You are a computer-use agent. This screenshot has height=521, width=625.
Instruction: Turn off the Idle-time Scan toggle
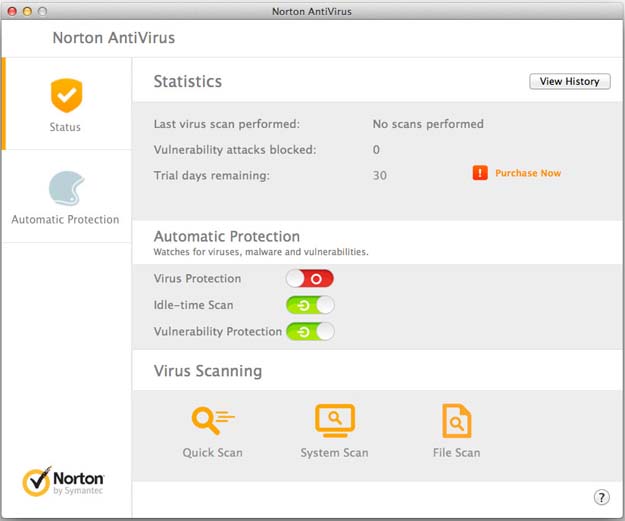[310, 305]
